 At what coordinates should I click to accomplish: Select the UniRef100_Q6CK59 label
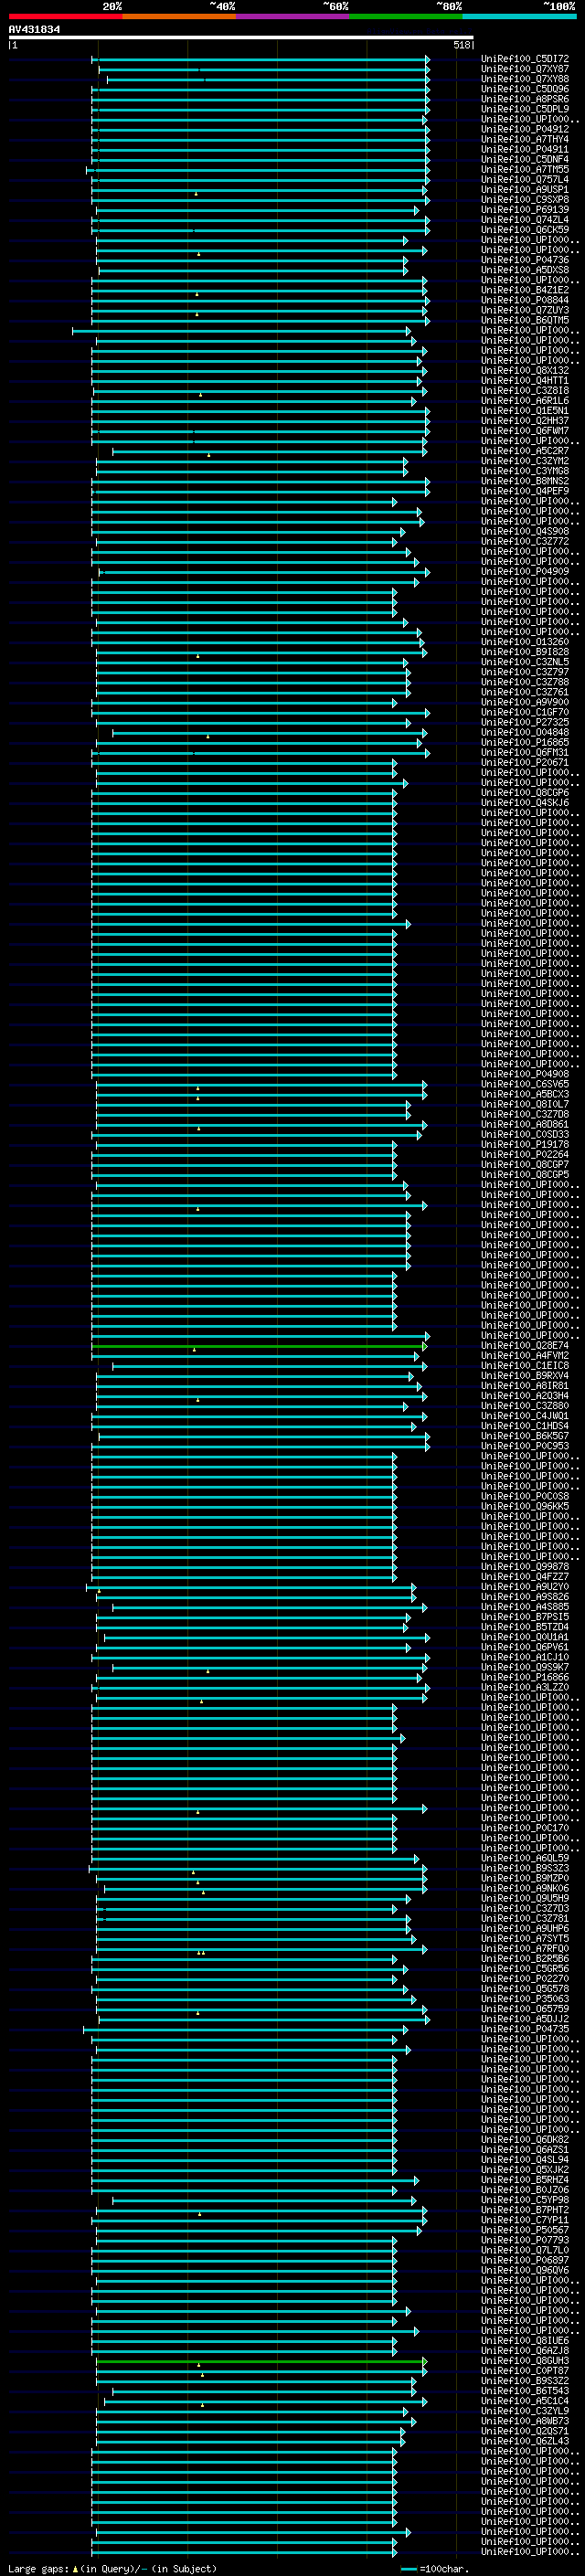(525, 230)
